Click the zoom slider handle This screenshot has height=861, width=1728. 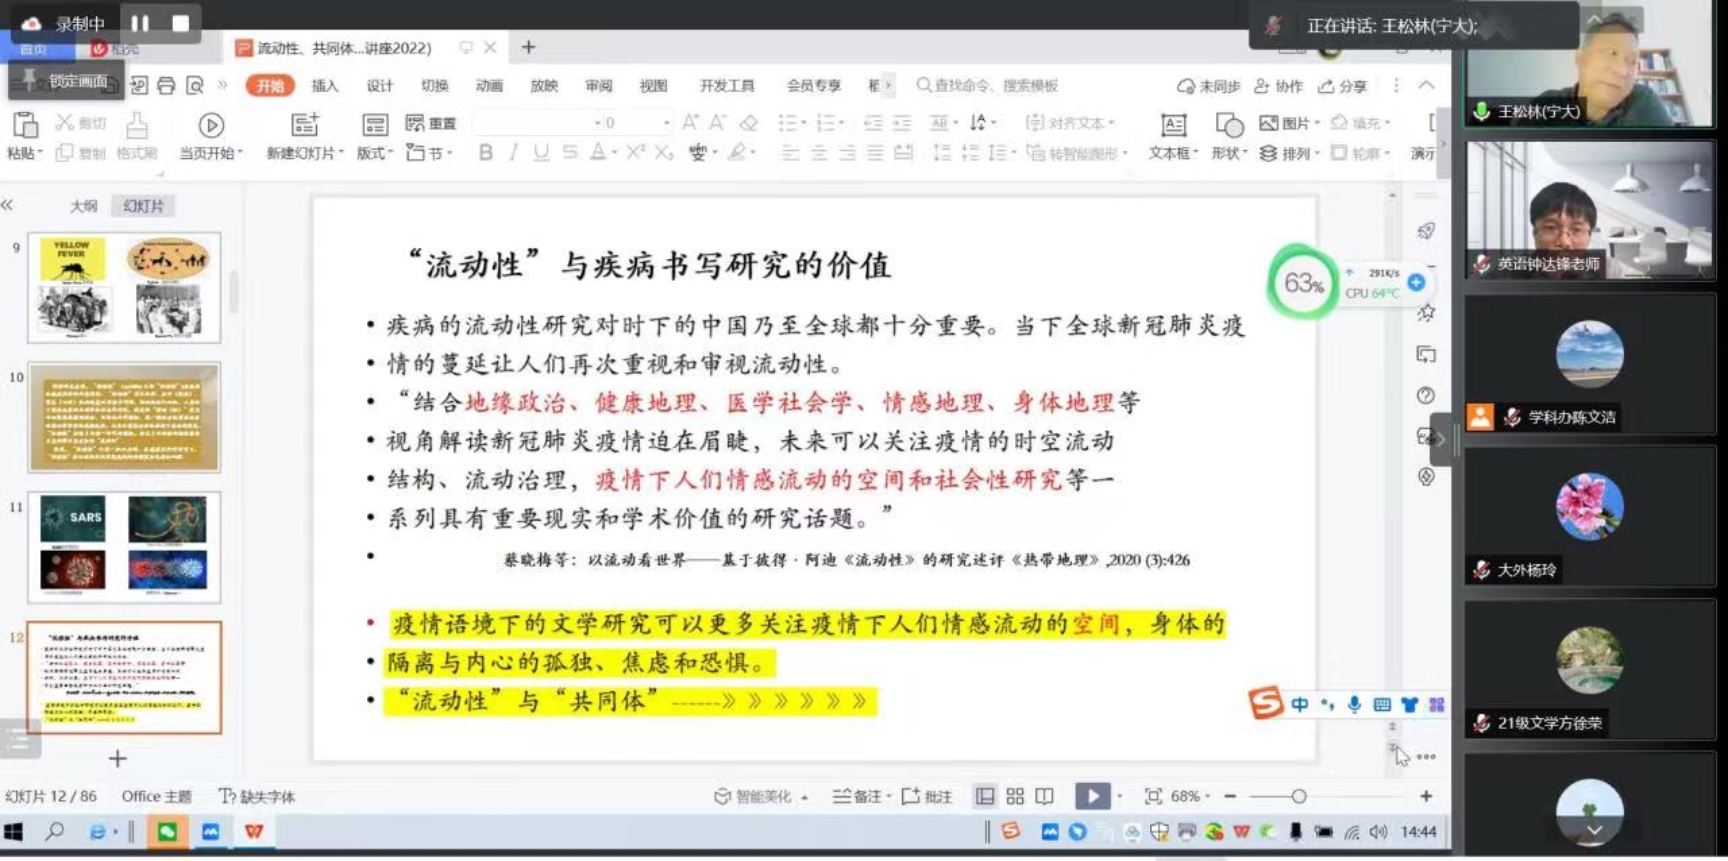(1298, 796)
